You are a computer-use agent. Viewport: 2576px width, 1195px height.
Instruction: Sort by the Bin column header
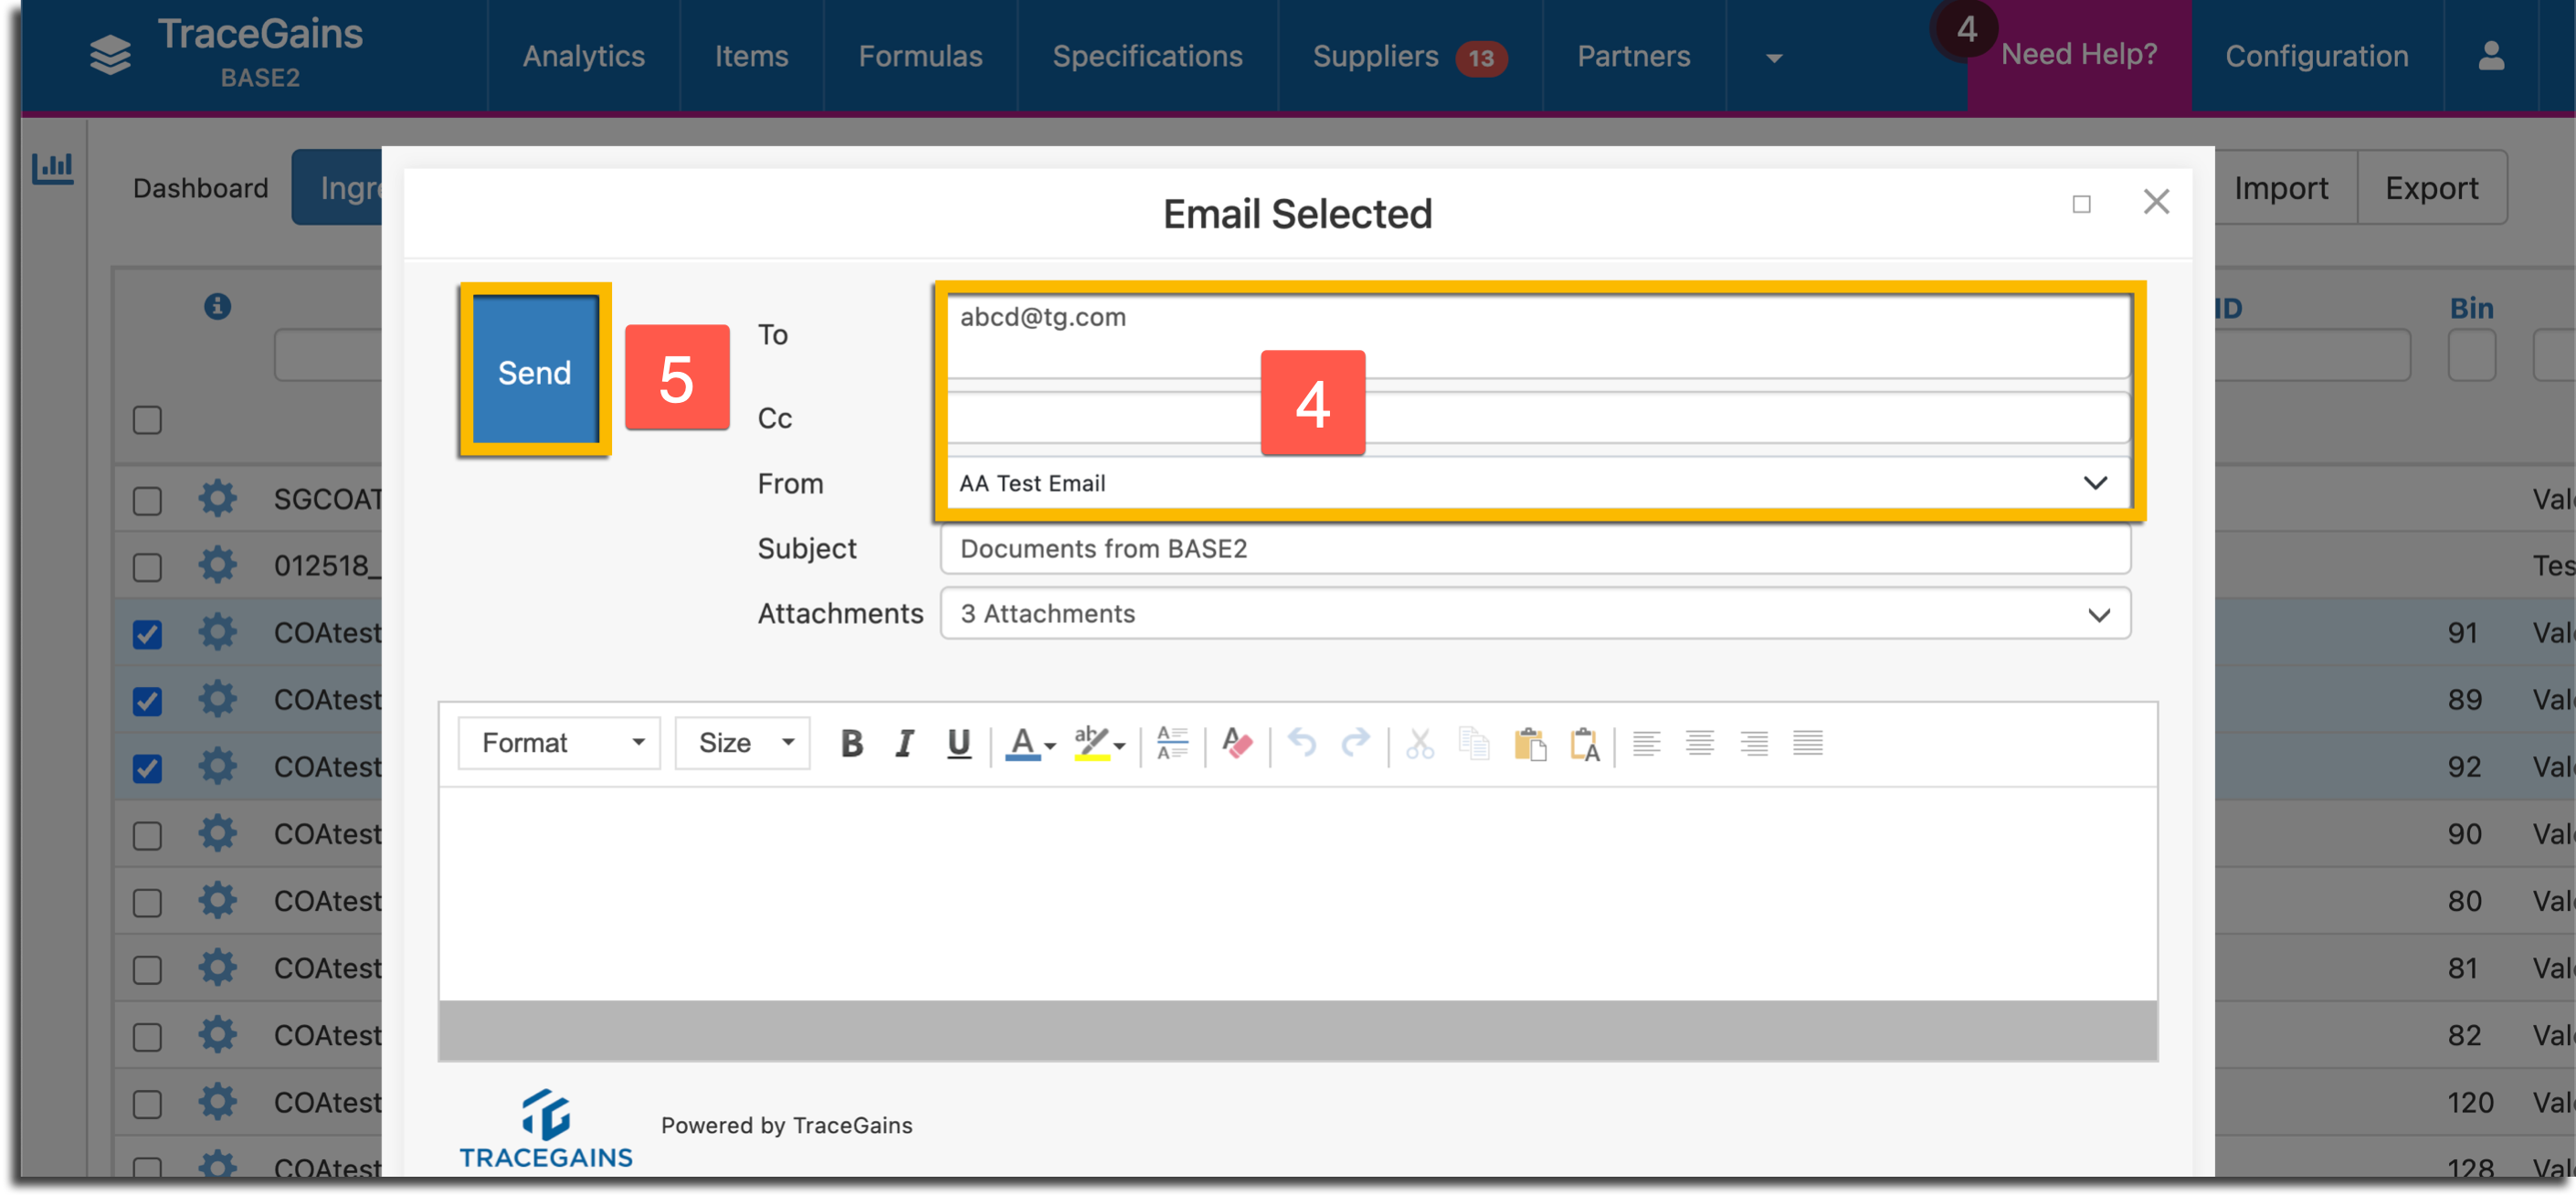(2471, 308)
